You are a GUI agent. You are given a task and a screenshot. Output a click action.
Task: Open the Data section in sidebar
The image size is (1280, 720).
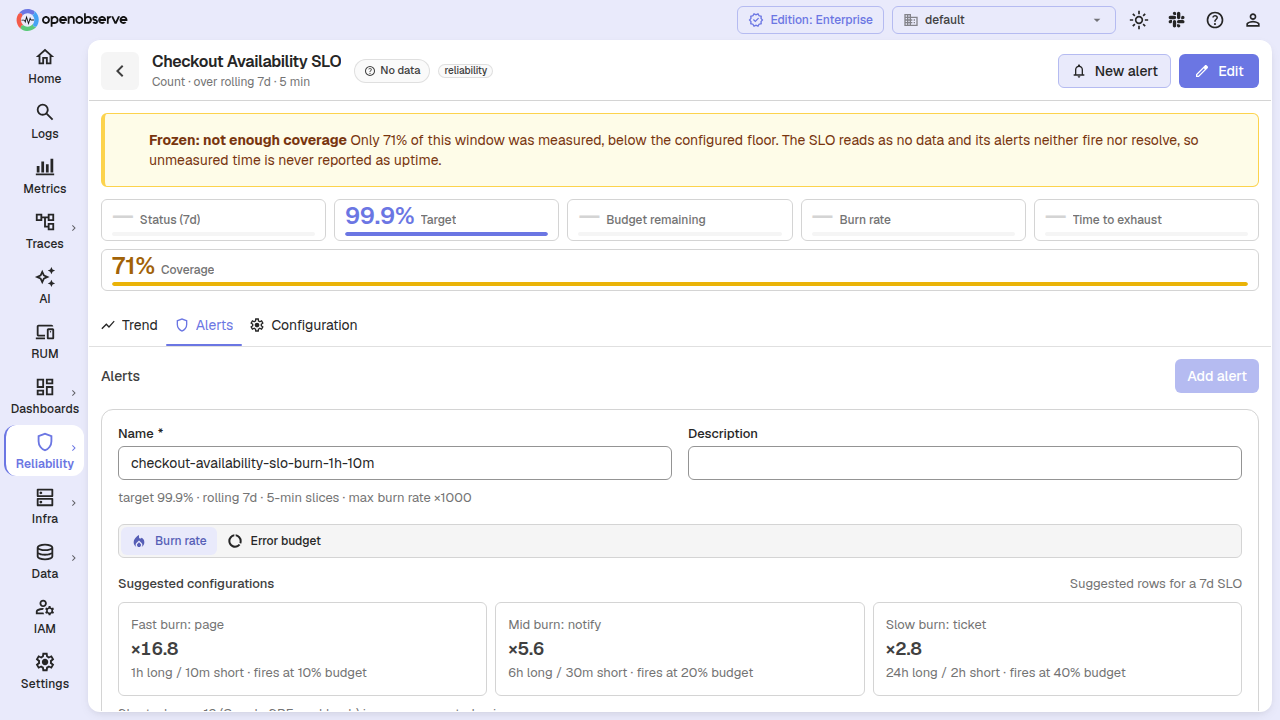click(44, 561)
